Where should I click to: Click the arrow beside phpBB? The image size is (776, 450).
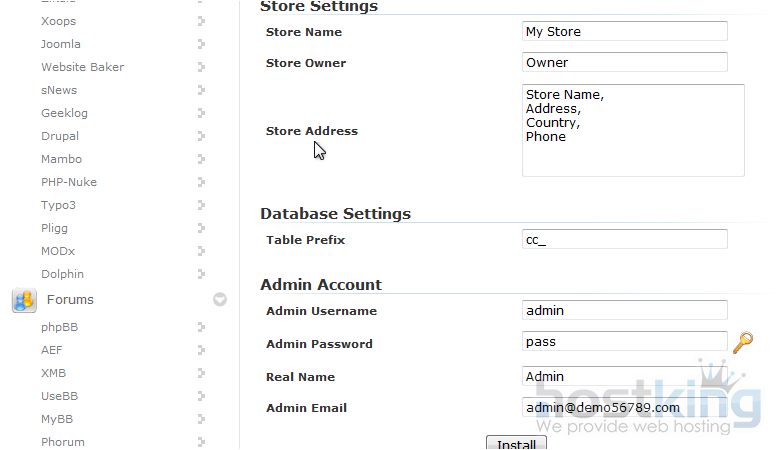(x=202, y=327)
